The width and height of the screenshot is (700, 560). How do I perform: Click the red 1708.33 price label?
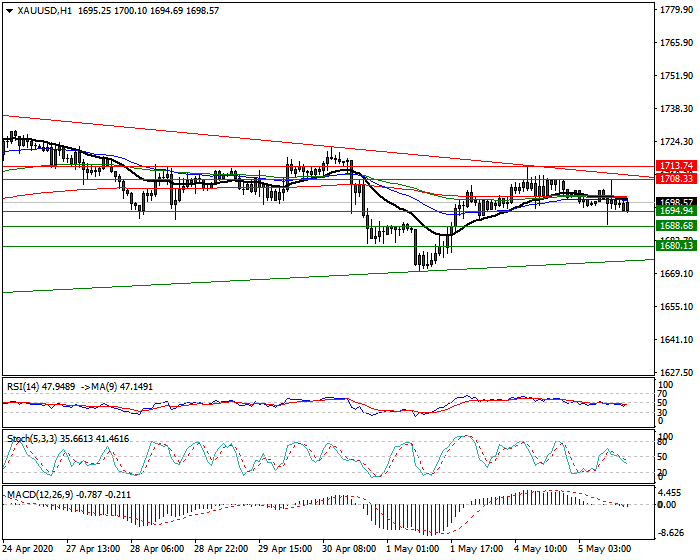[x=676, y=179]
